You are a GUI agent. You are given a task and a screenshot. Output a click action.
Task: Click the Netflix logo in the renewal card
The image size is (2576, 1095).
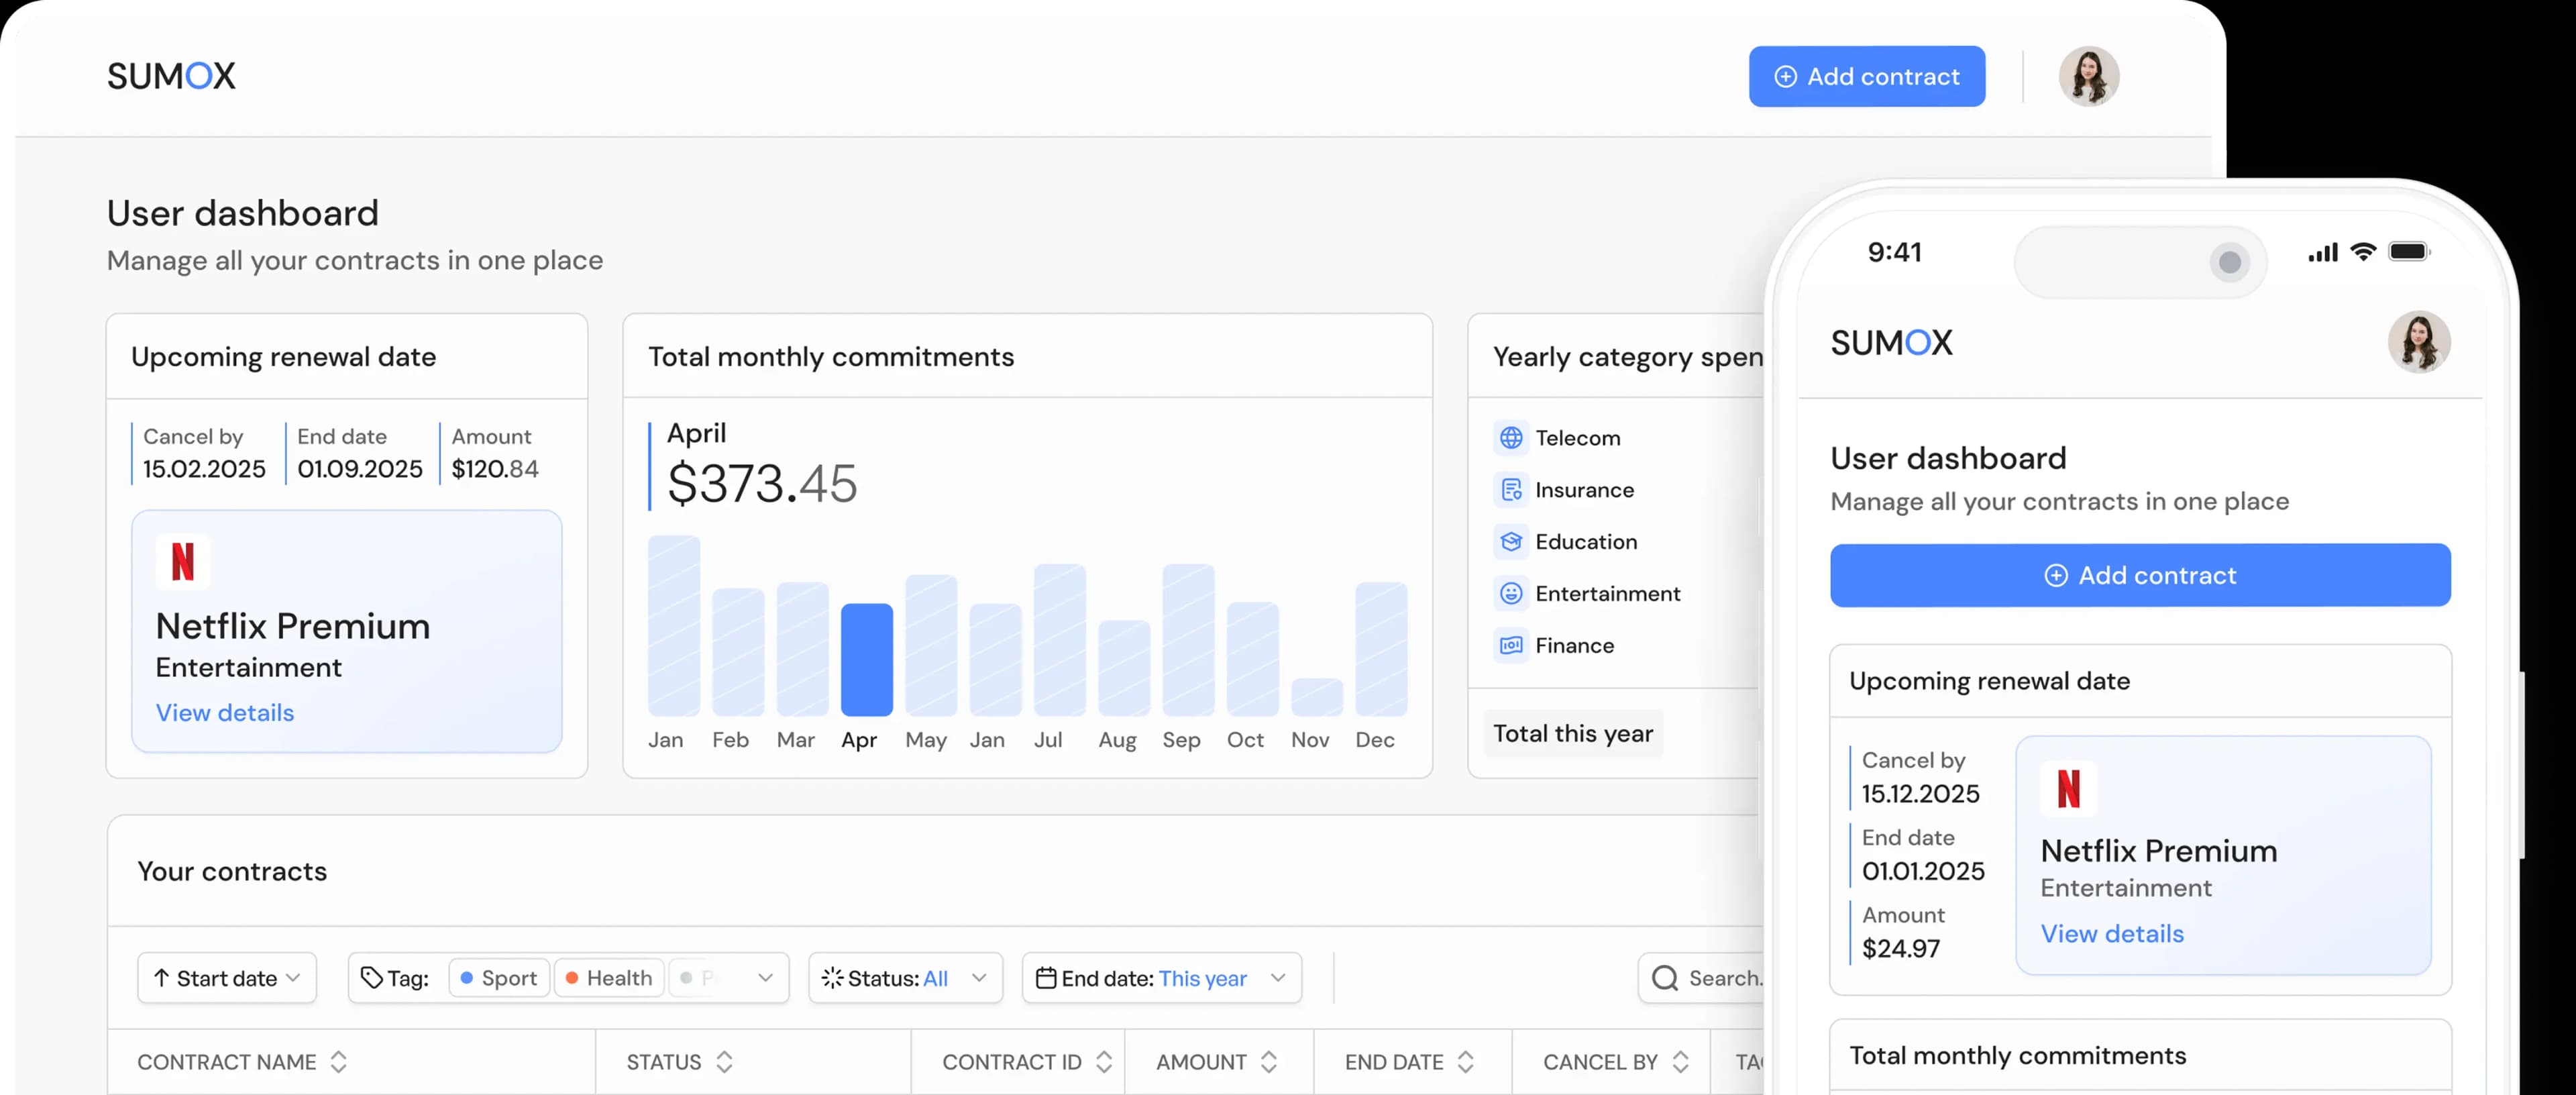183,561
